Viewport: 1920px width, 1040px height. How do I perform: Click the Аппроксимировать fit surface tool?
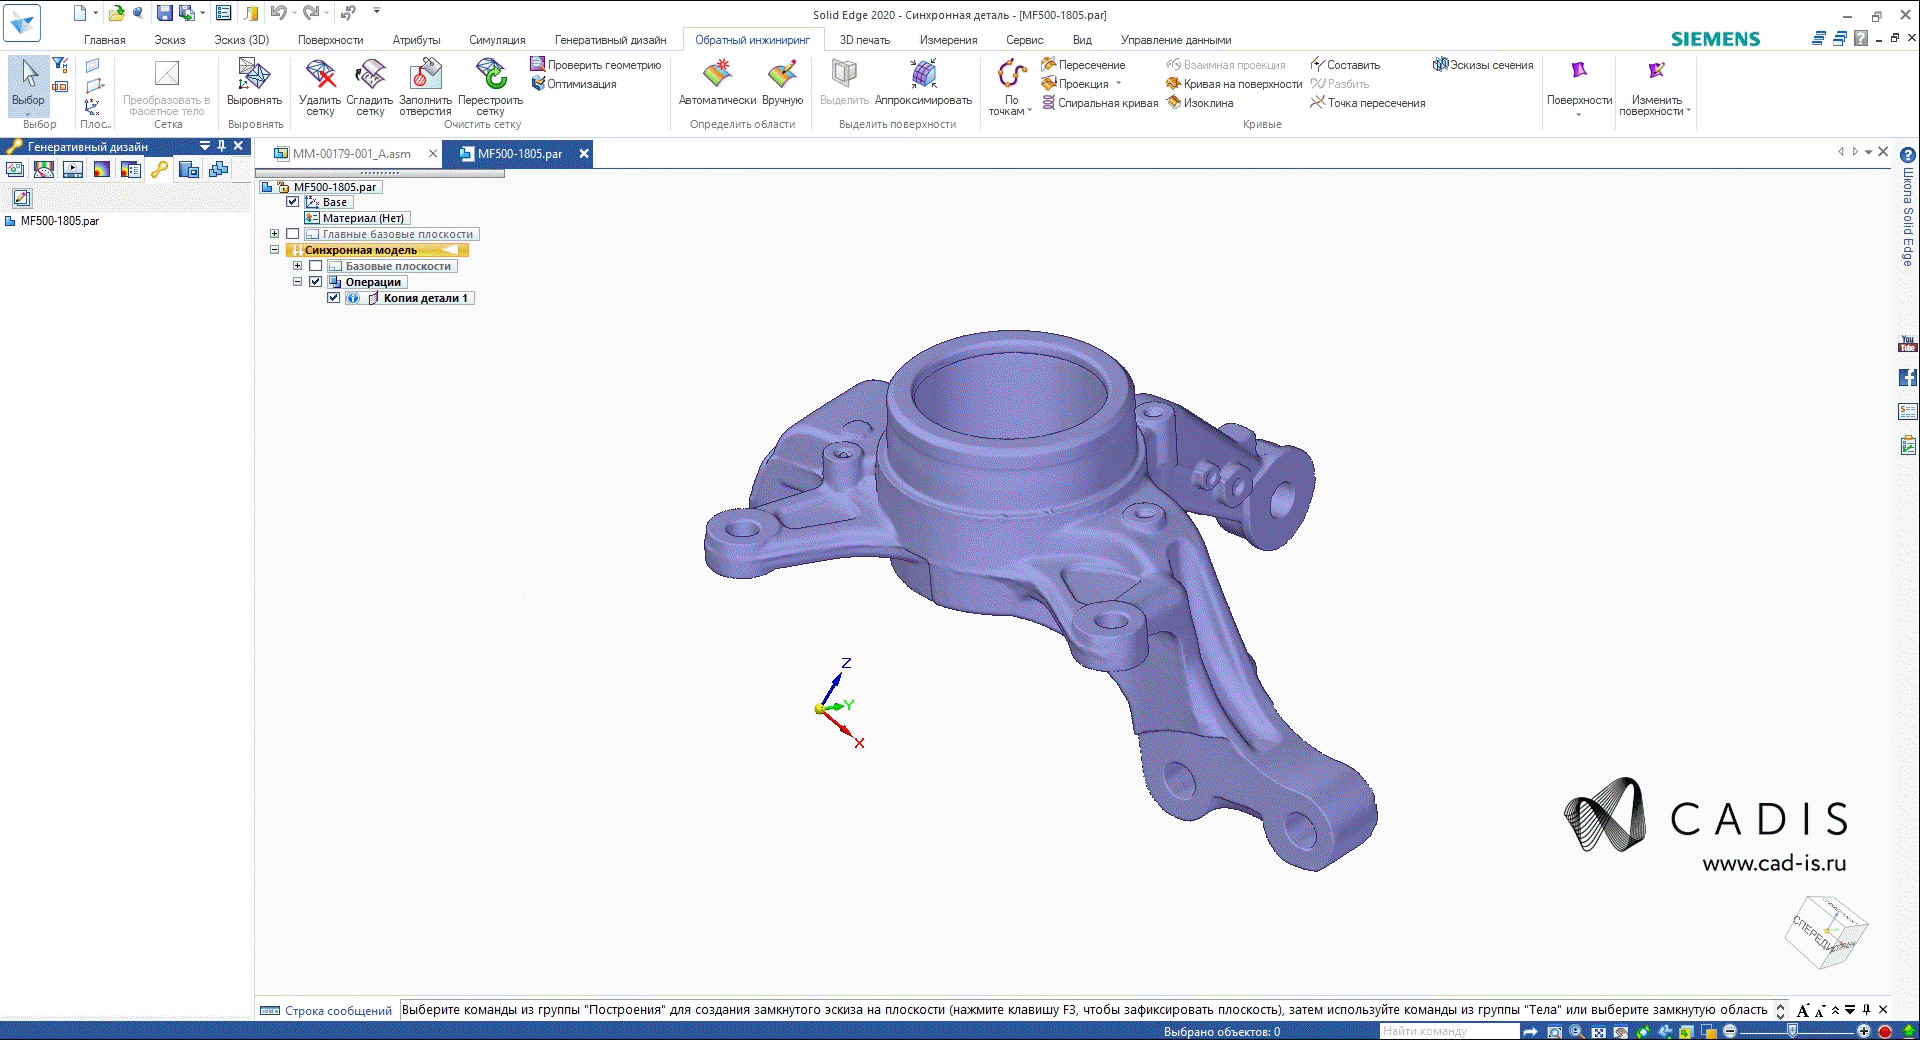coord(923,83)
